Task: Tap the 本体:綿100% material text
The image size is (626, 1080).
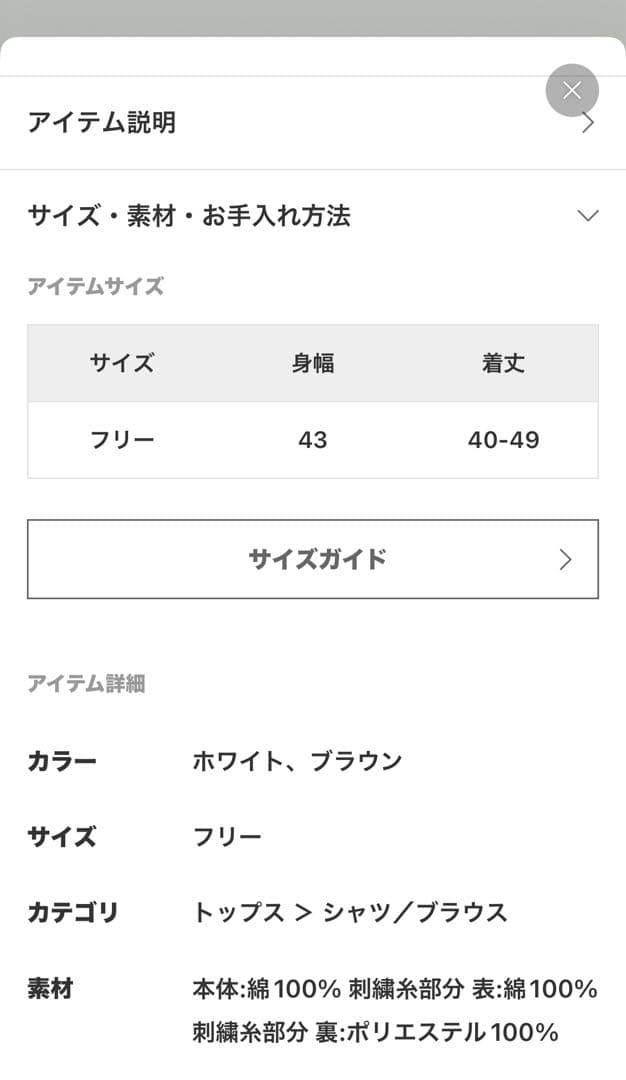Action: [267, 989]
